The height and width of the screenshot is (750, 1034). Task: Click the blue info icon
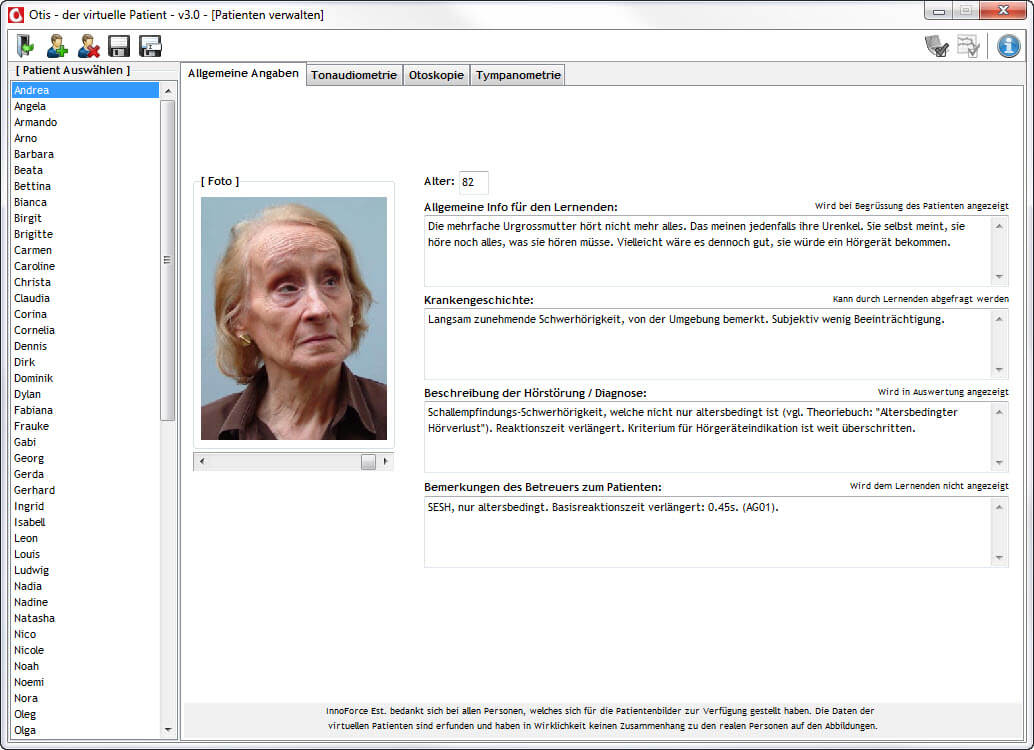(1008, 46)
